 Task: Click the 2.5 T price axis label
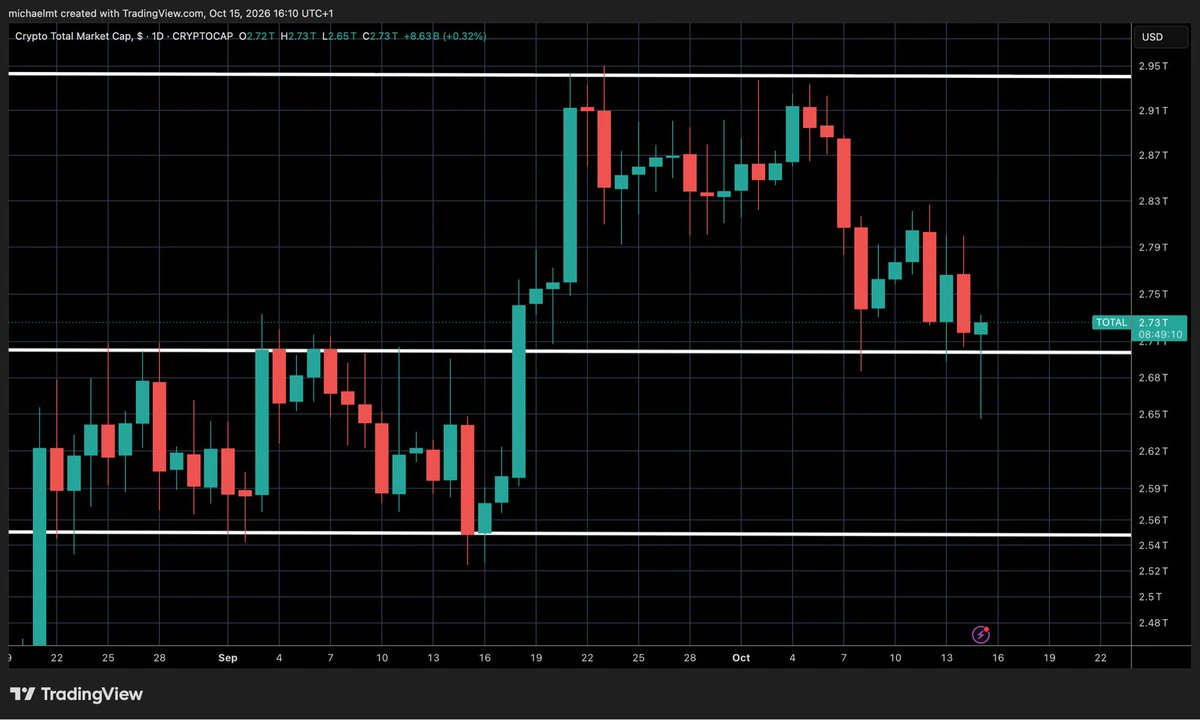[1151, 597]
